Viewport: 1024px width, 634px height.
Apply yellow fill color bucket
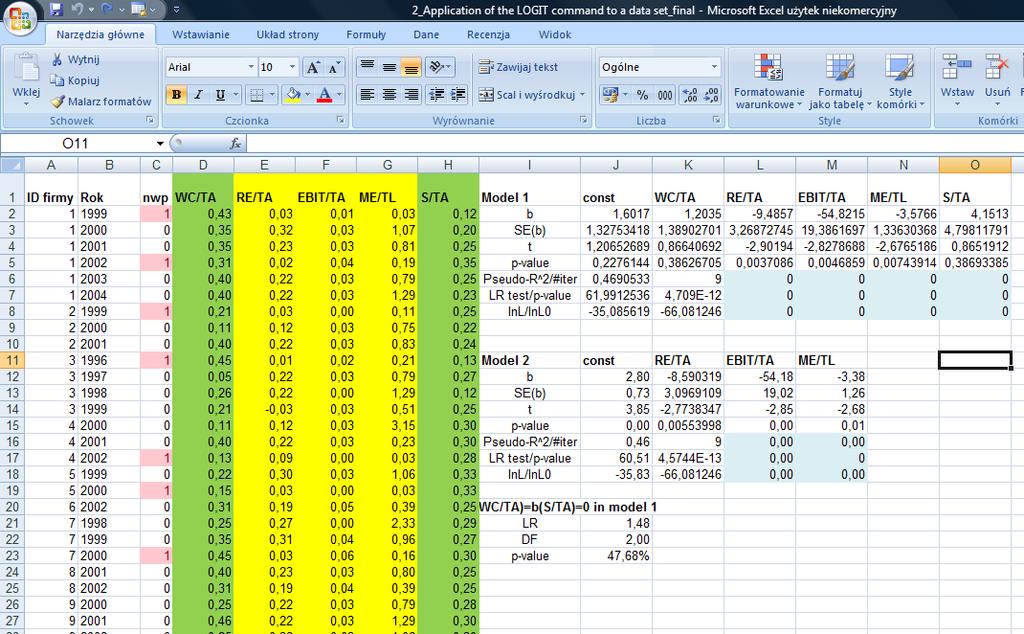click(293, 95)
